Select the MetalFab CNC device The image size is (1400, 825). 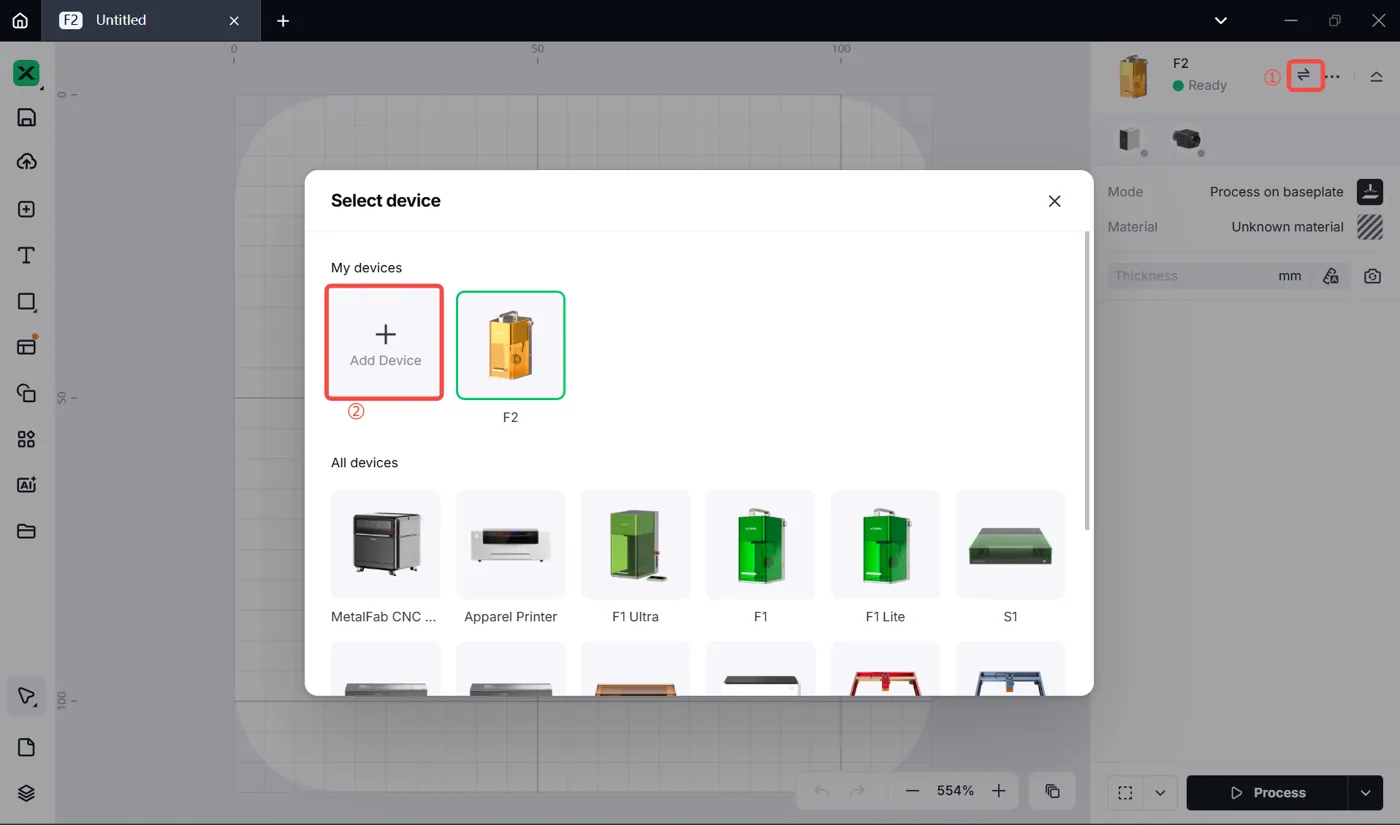(385, 545)
